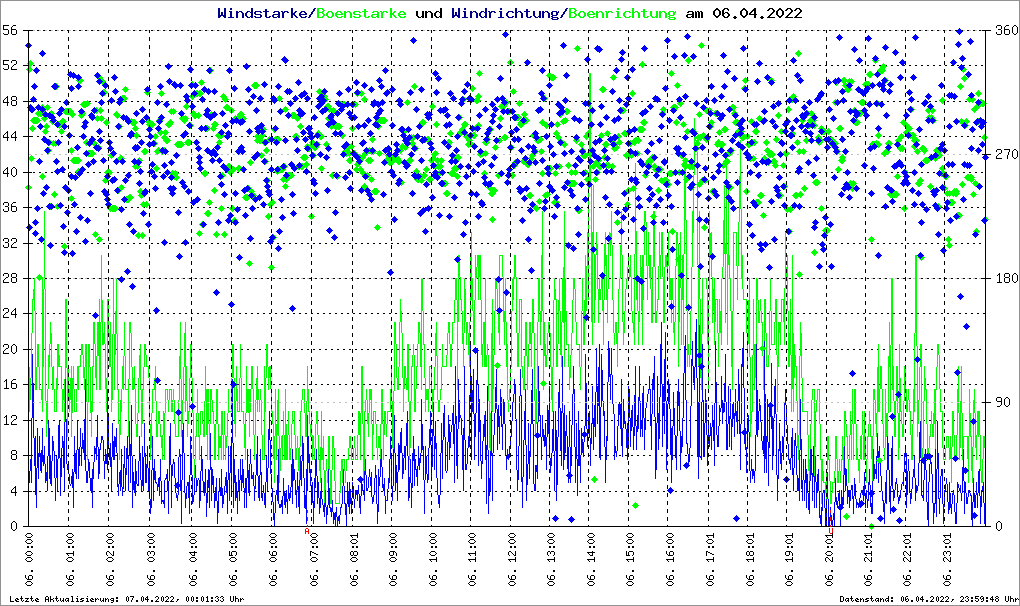Click the 'Datenstand' timestamp at bottom right

click(926, 598)
